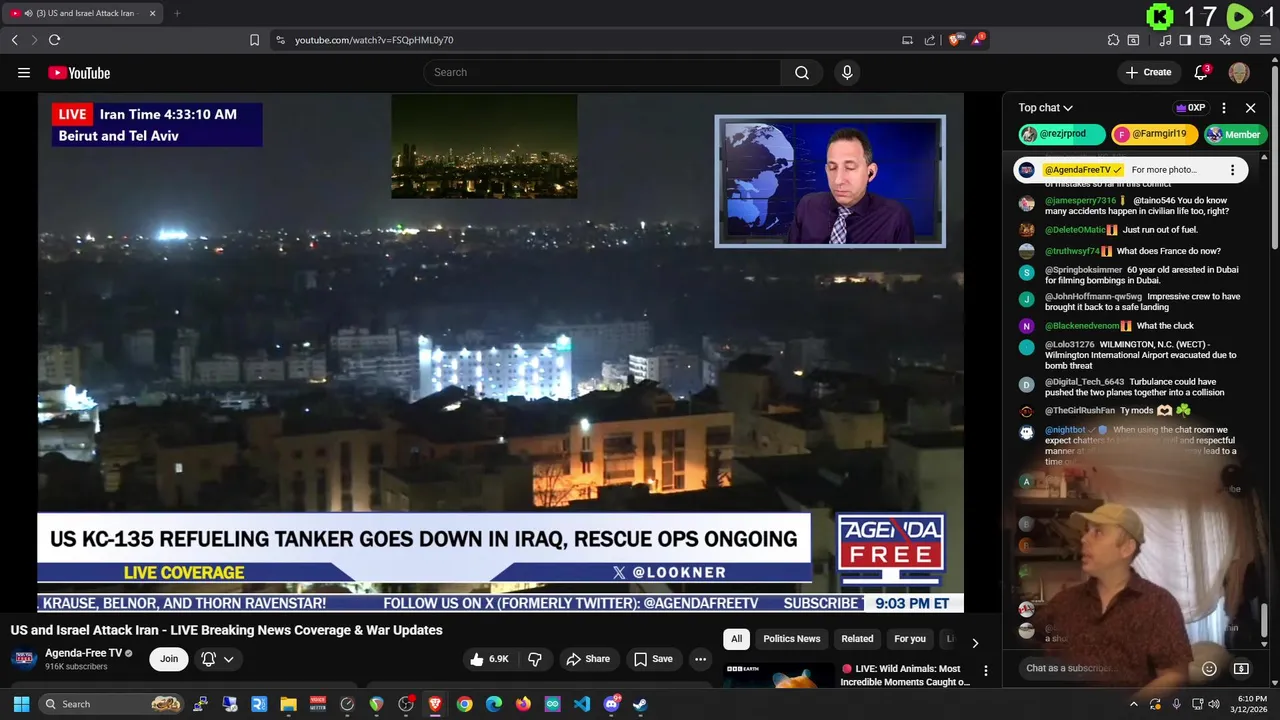This screenshot has width=1280, height=720.
Task: Open live chat options three-dot menu
Action: [1223, 108]
